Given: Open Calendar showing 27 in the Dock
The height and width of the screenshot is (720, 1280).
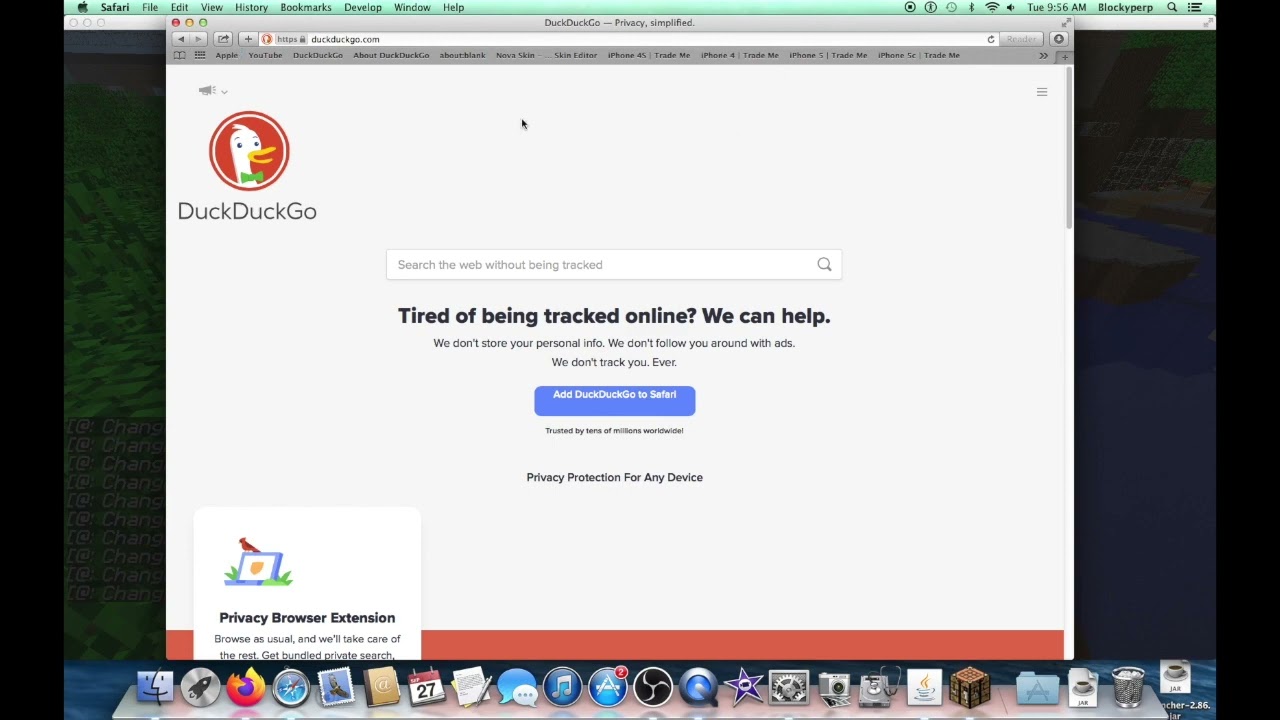Looking at the screenshot, I should [x=426, y=687].
